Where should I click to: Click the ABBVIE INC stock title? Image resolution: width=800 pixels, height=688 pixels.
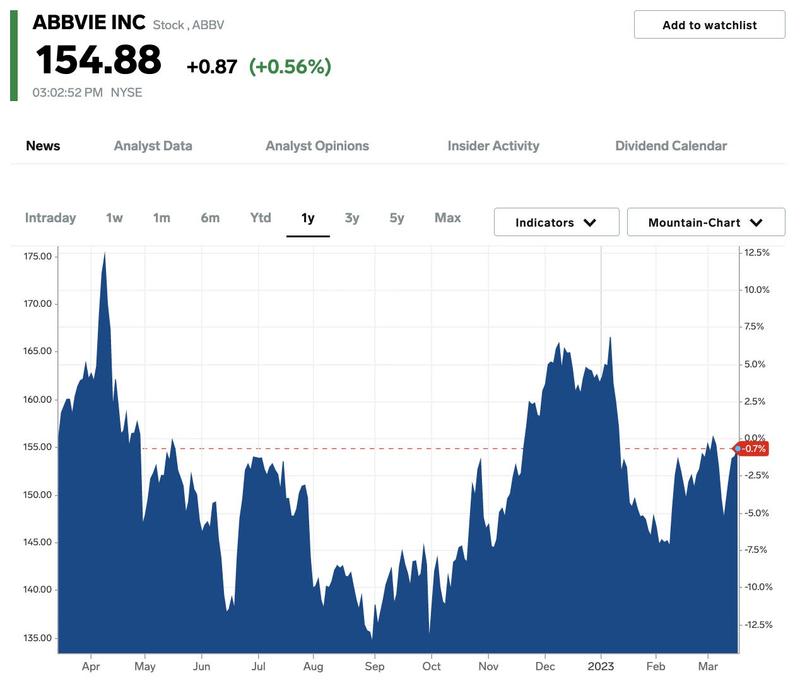[x=89, y=22]
